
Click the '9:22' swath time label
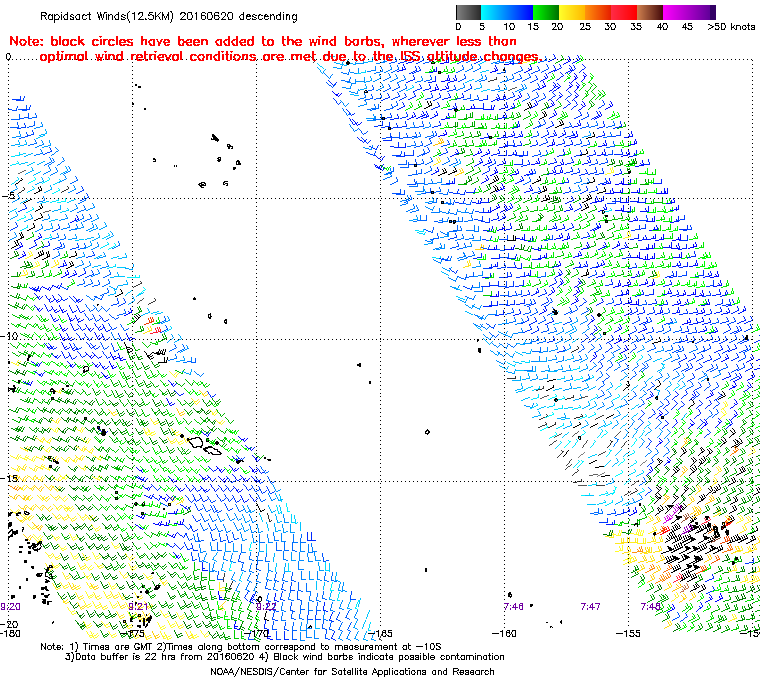click(x=266, y=606)
